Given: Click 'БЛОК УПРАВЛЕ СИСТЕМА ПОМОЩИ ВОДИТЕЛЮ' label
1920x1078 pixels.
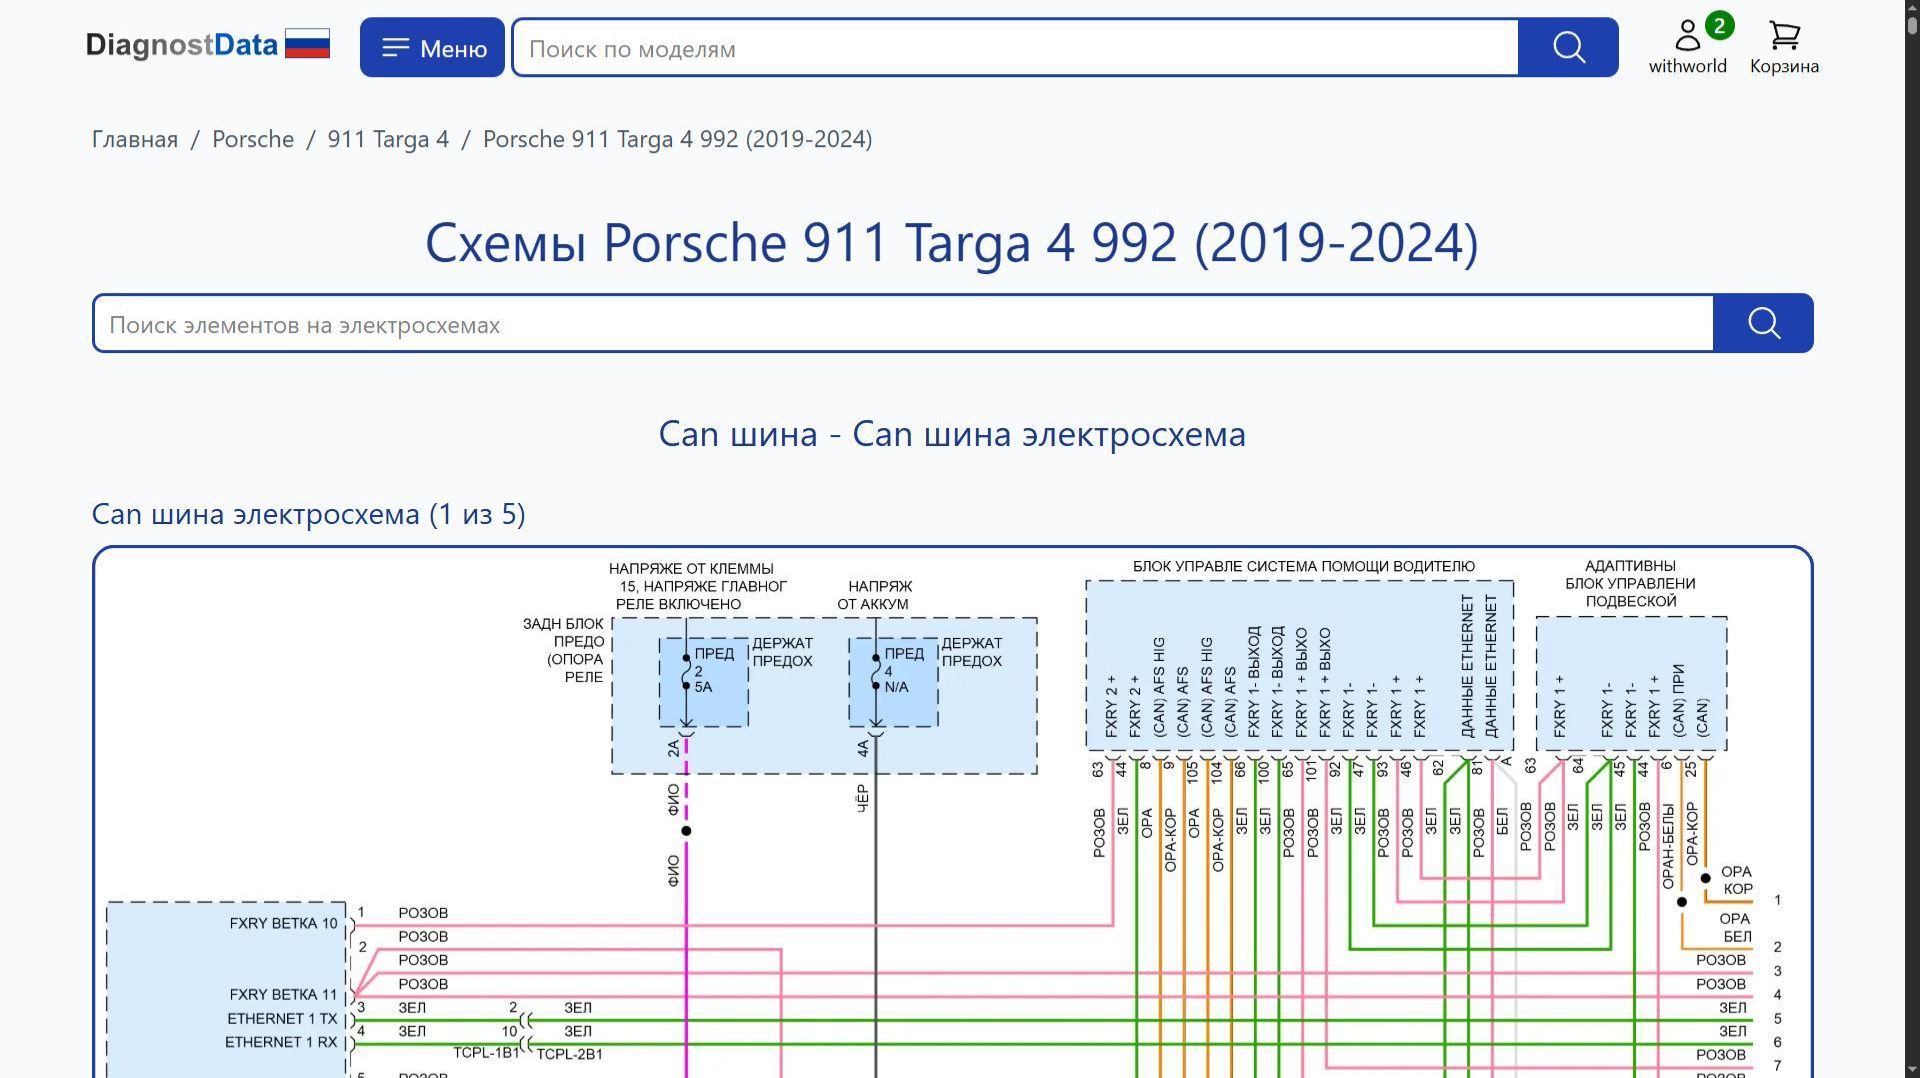Looking at the screenshot, I should click(1303, 567).
